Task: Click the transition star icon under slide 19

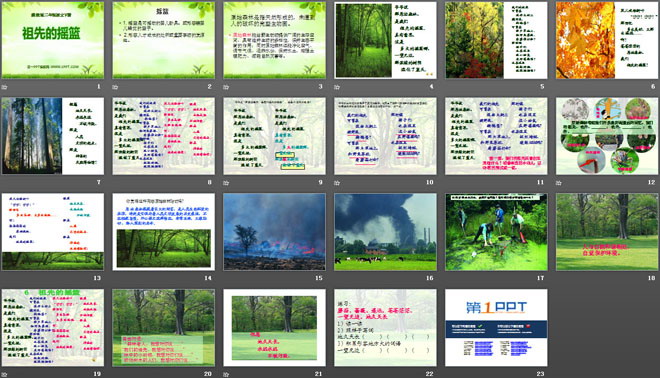Action: [x=5, y=374]
